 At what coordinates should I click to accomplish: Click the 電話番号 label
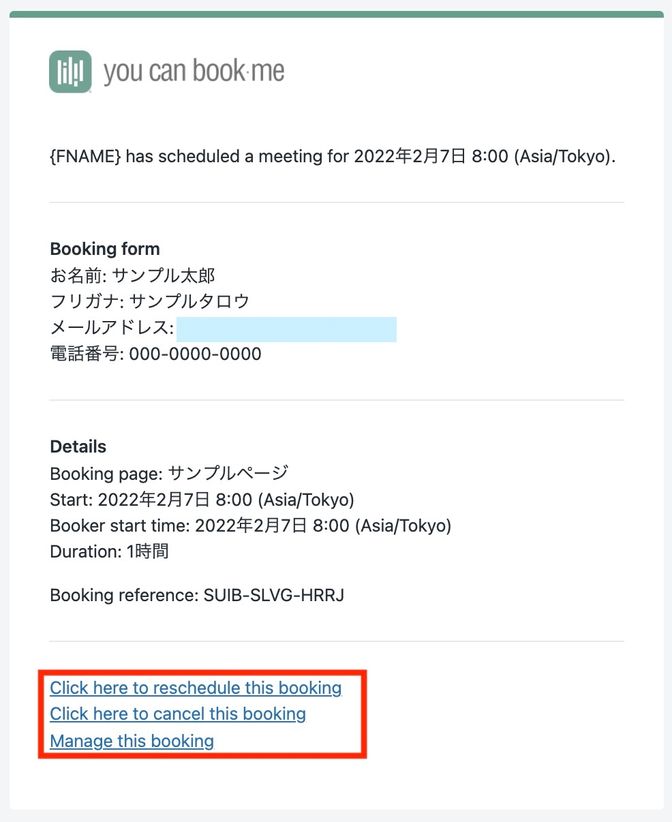(86, 354)
